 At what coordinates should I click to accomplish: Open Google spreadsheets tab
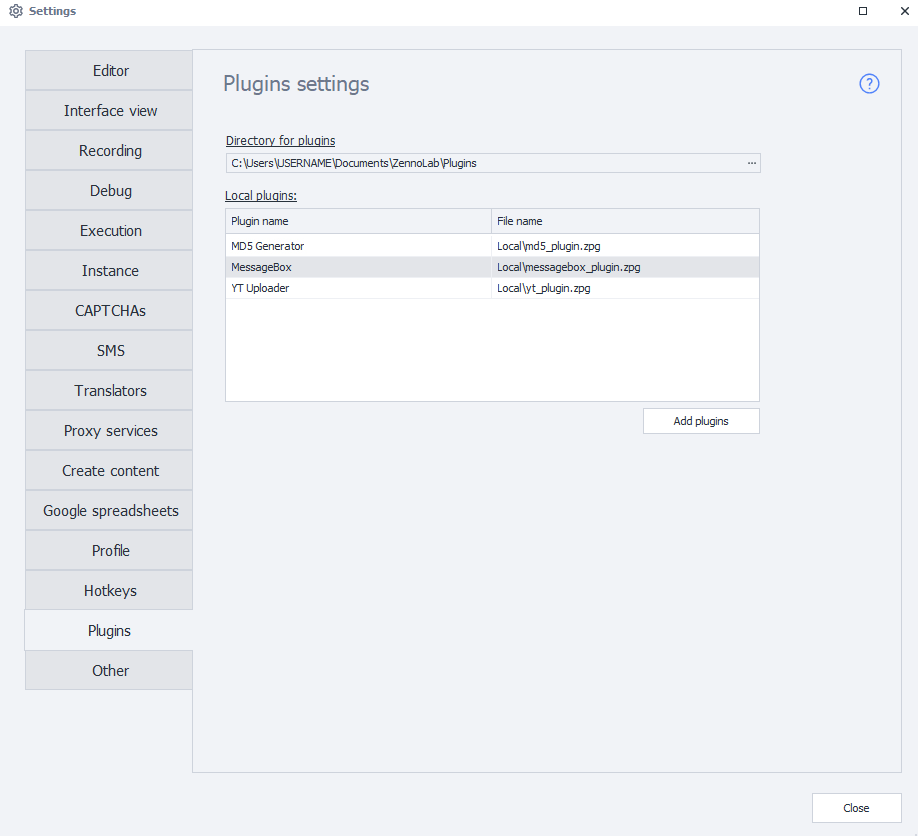pyautogui.click(x=110, y=511)
